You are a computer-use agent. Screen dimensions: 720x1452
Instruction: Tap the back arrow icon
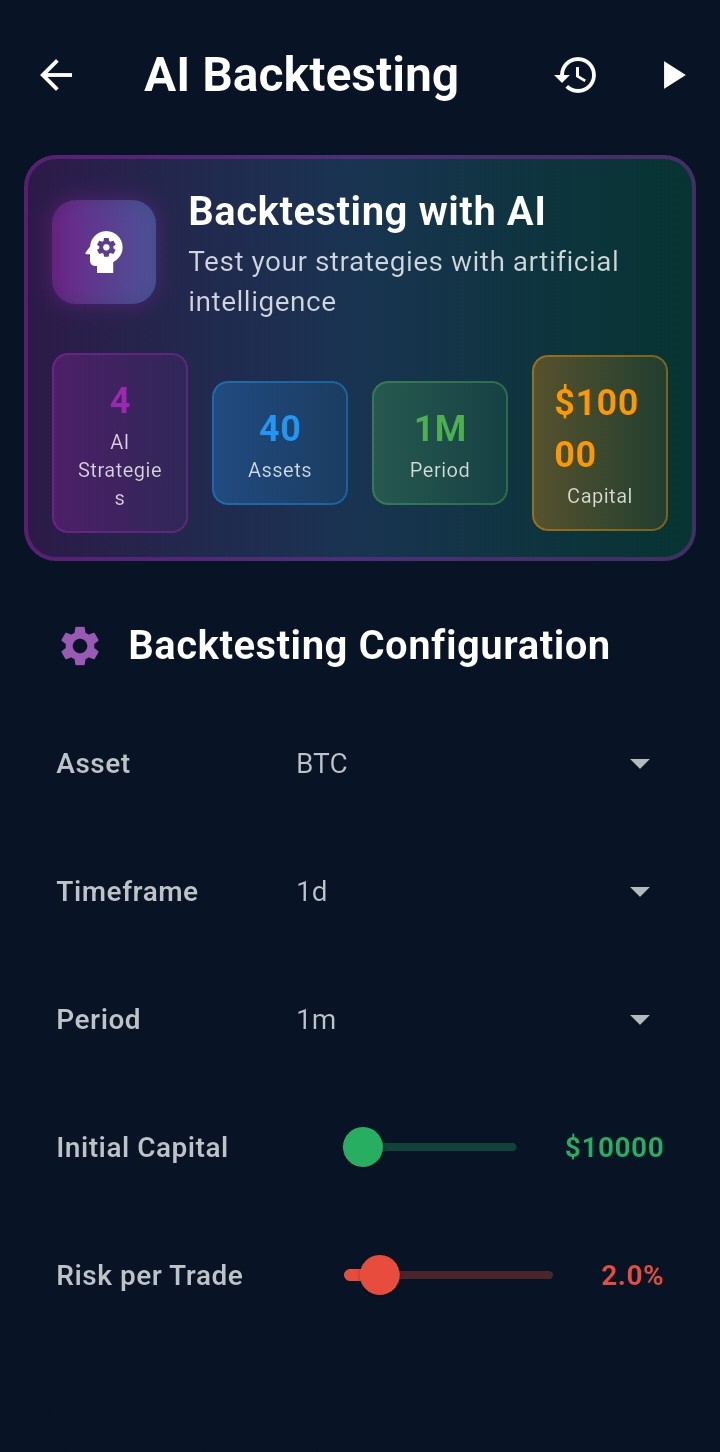pyautogui.click(x=56, y=75)
